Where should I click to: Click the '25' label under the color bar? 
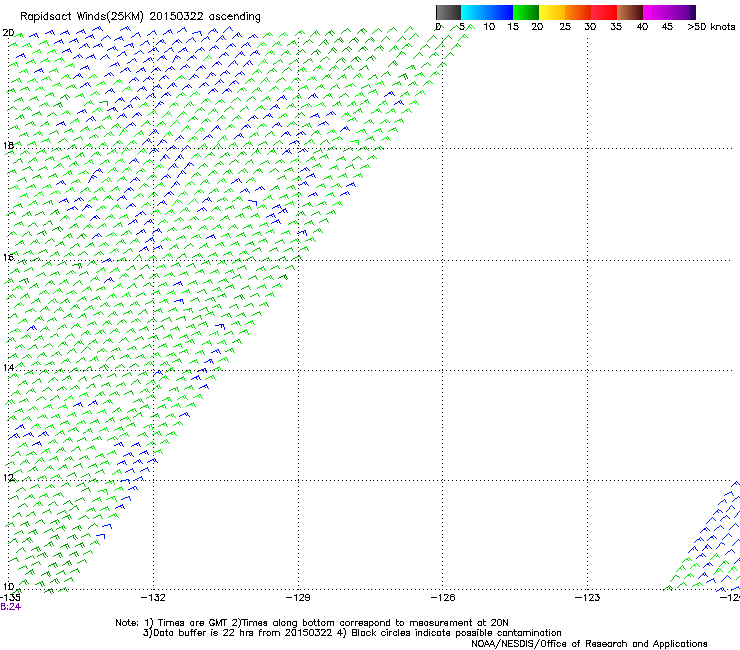tap(565, 26)
